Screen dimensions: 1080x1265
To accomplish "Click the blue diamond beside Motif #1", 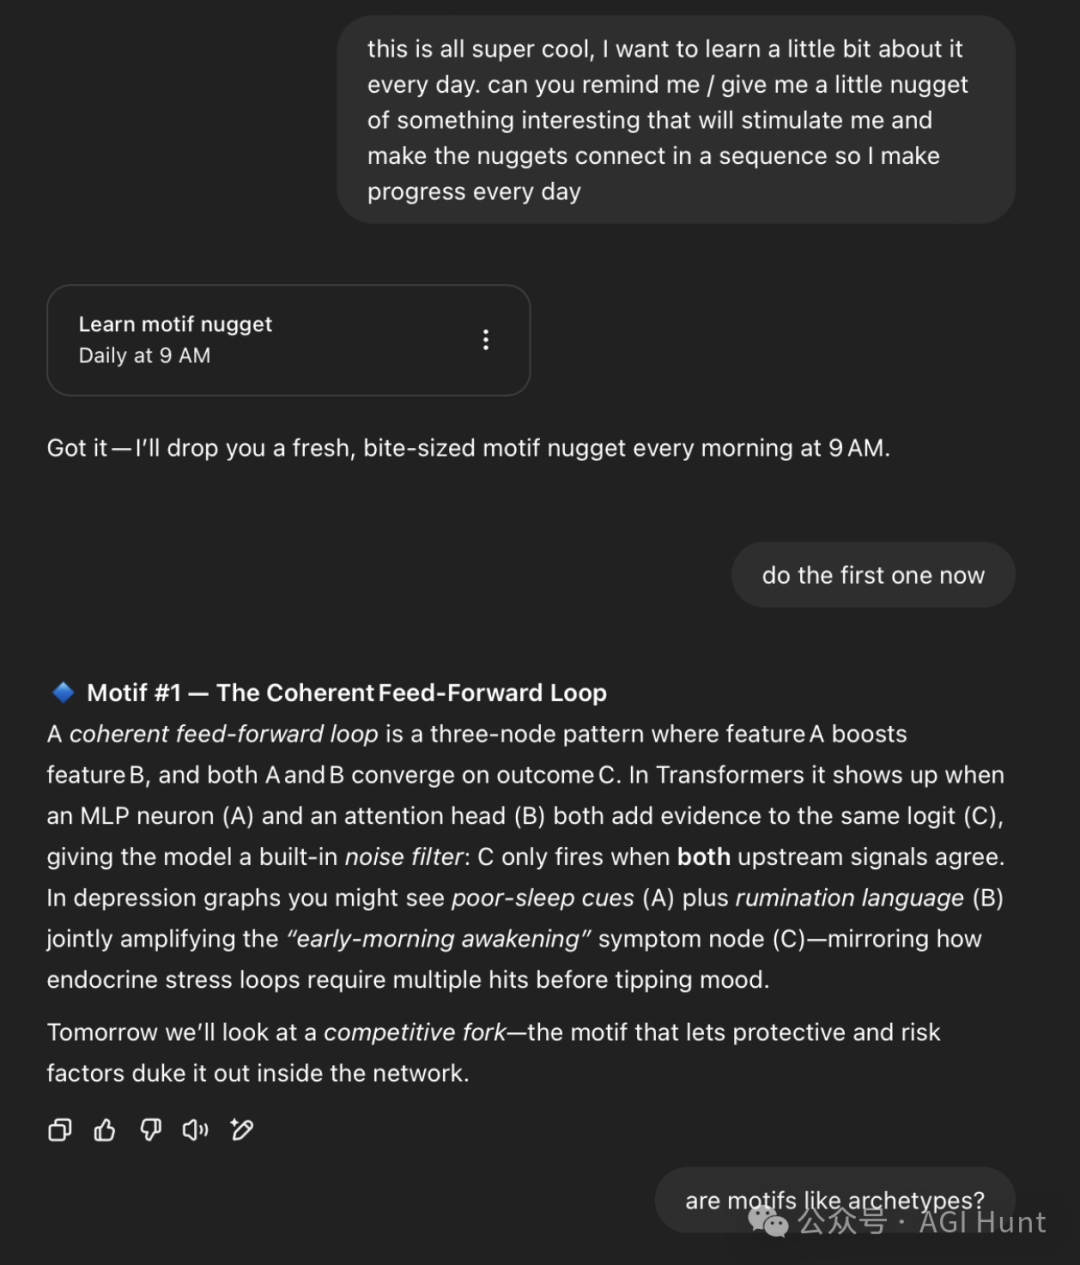I will coord(63,692).
